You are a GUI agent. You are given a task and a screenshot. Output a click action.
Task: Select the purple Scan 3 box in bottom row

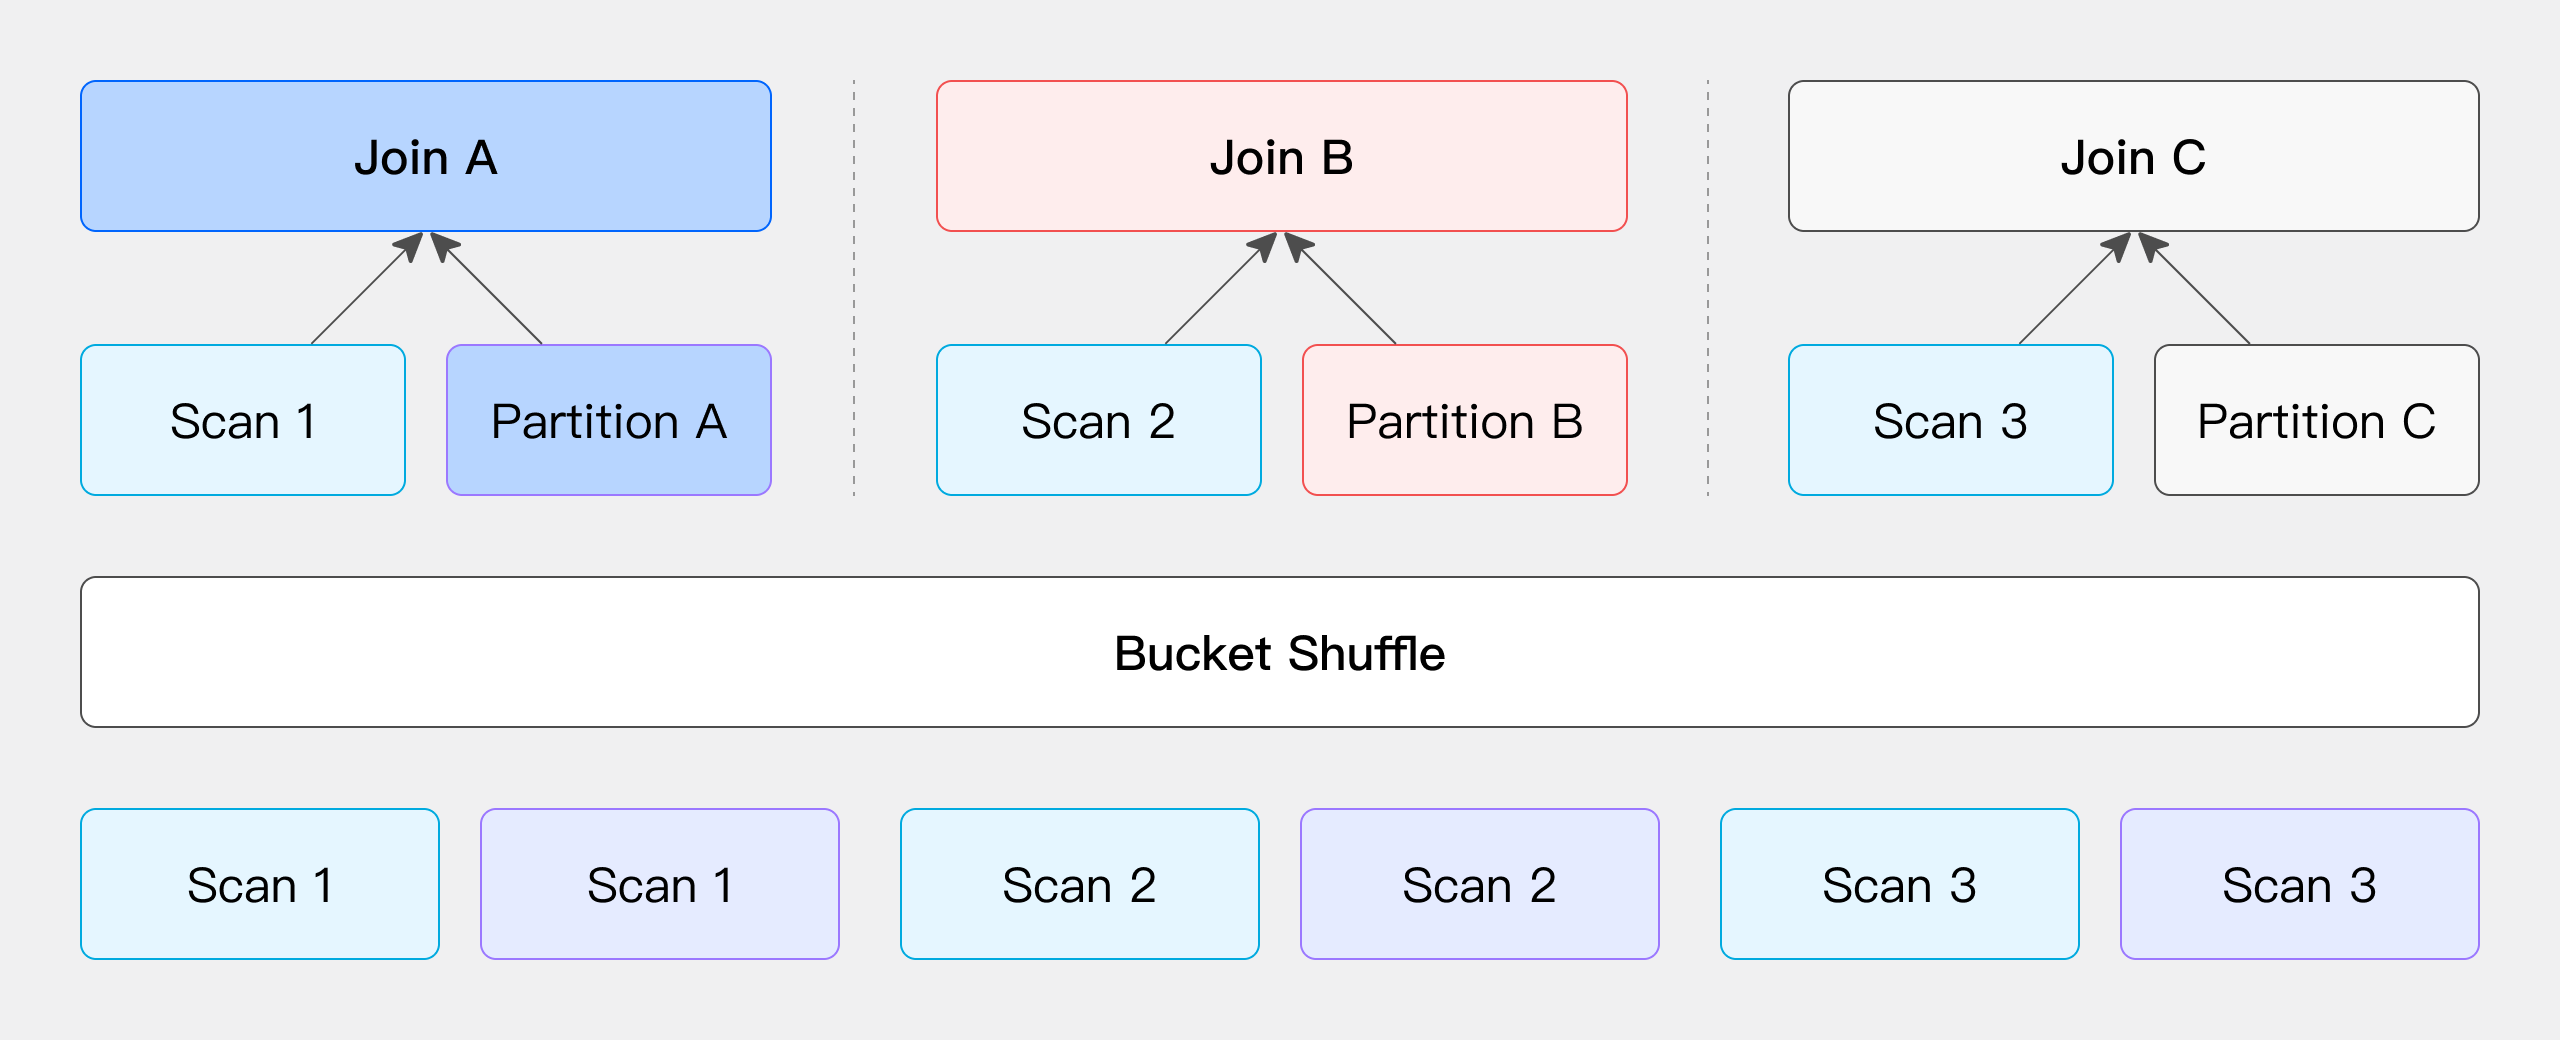pos(2299,884)
